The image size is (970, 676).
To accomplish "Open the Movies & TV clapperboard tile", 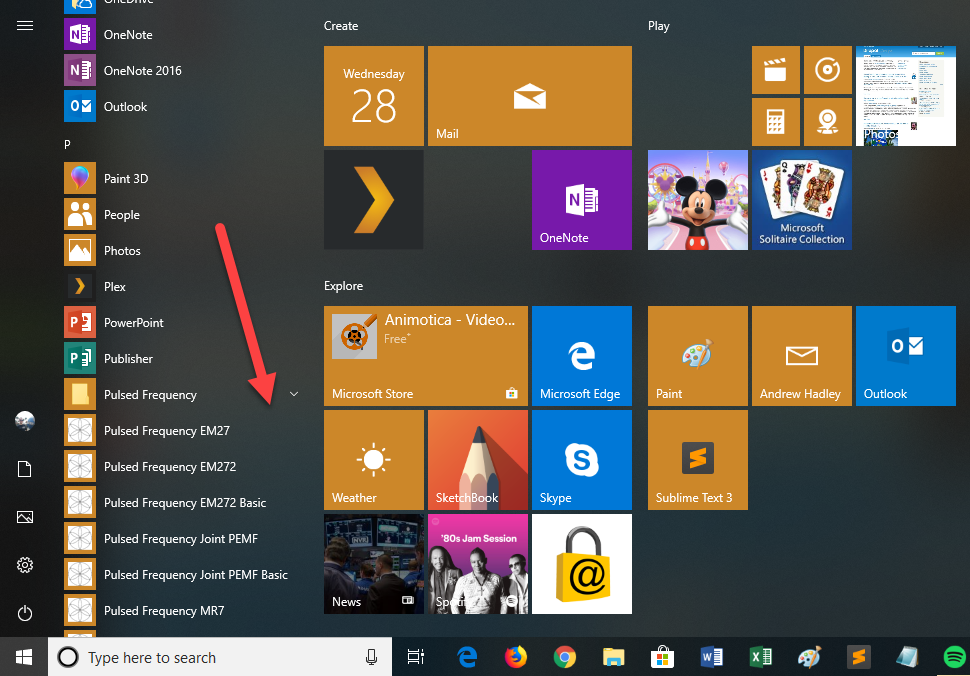I will point(776,70).
